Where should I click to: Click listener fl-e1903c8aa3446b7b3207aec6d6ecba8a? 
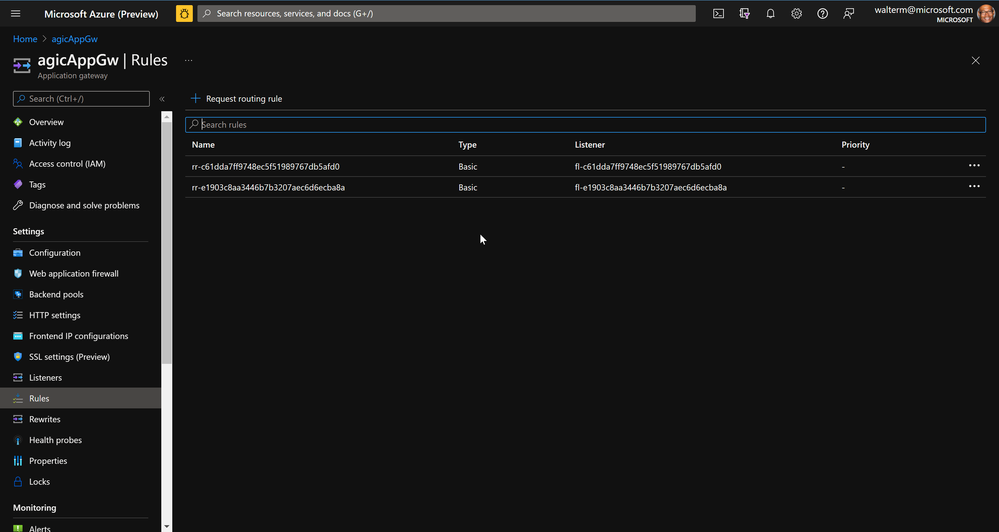click(x=650, y=187)
